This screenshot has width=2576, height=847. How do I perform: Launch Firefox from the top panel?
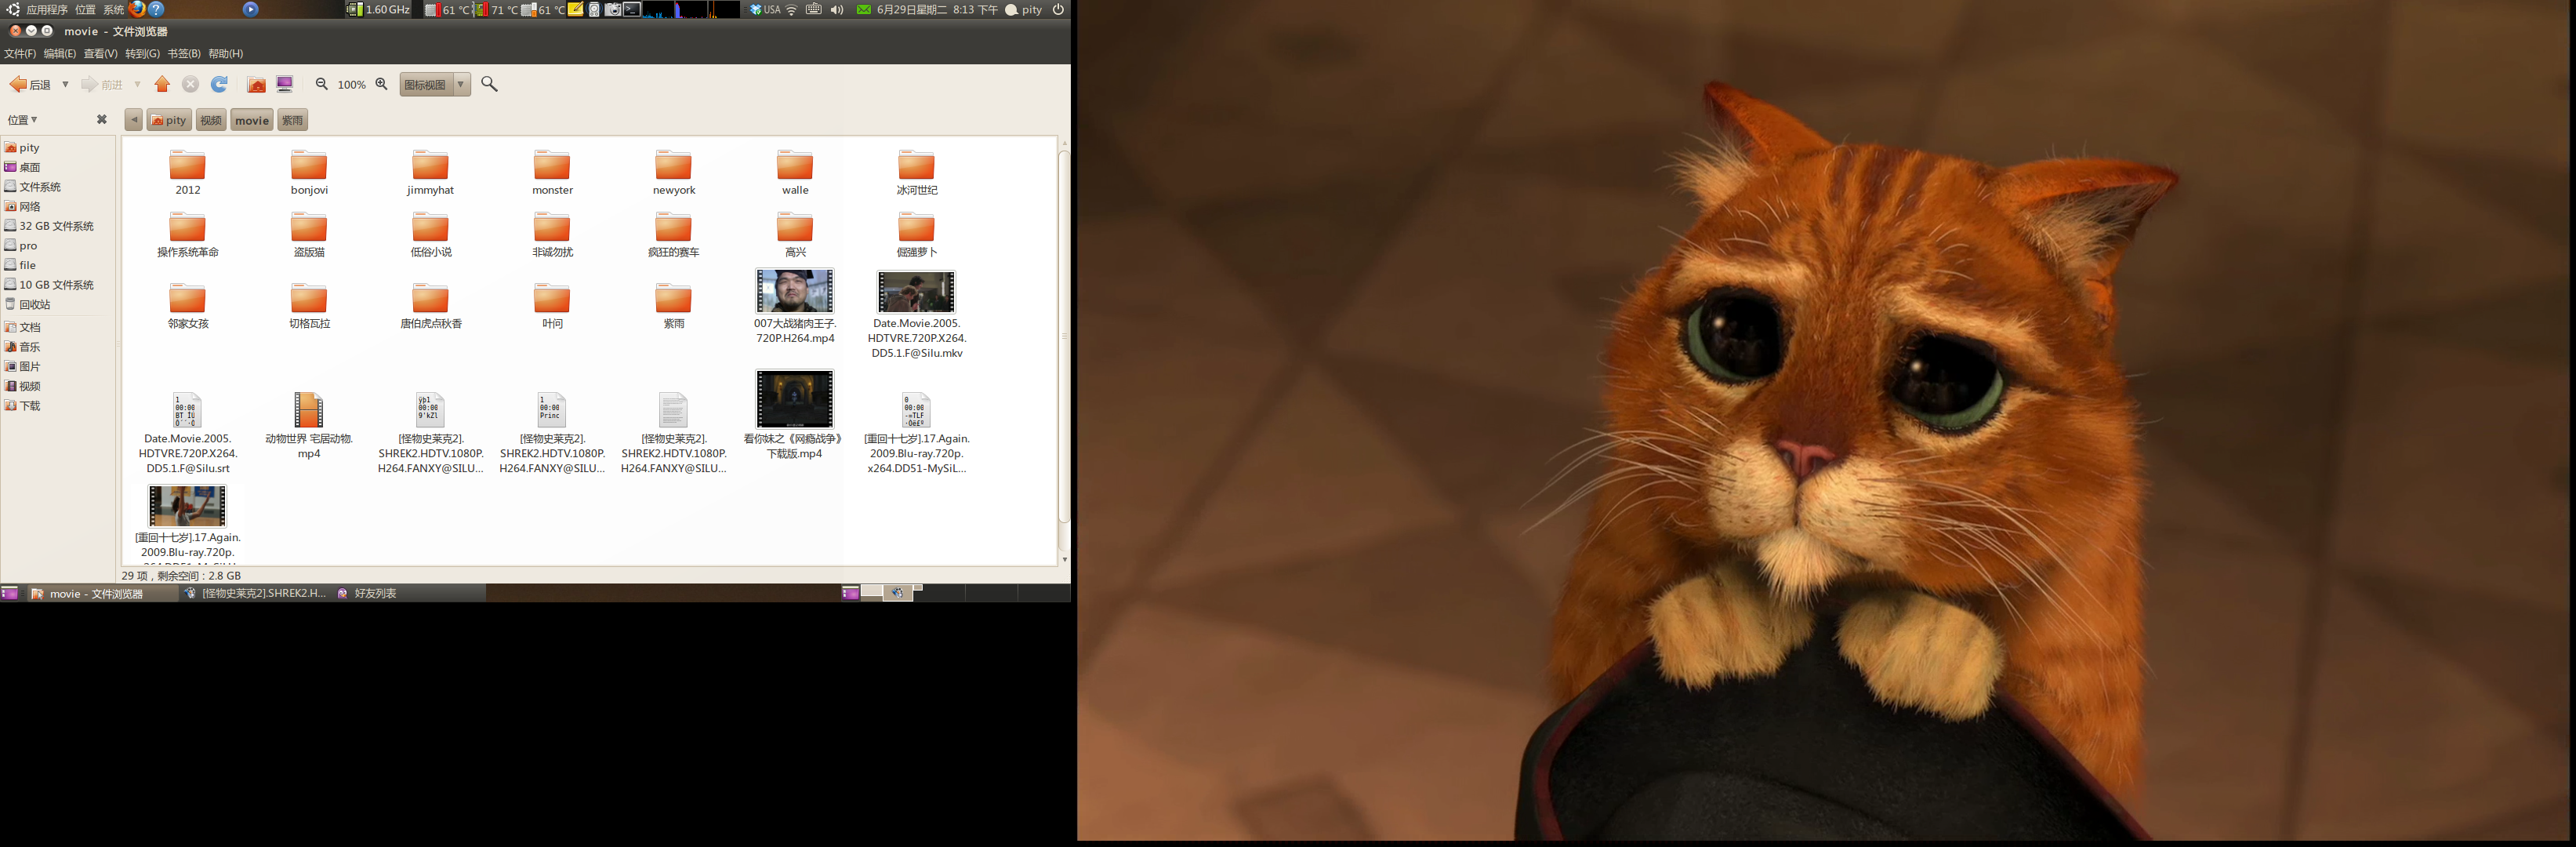[x=137, y=9]
